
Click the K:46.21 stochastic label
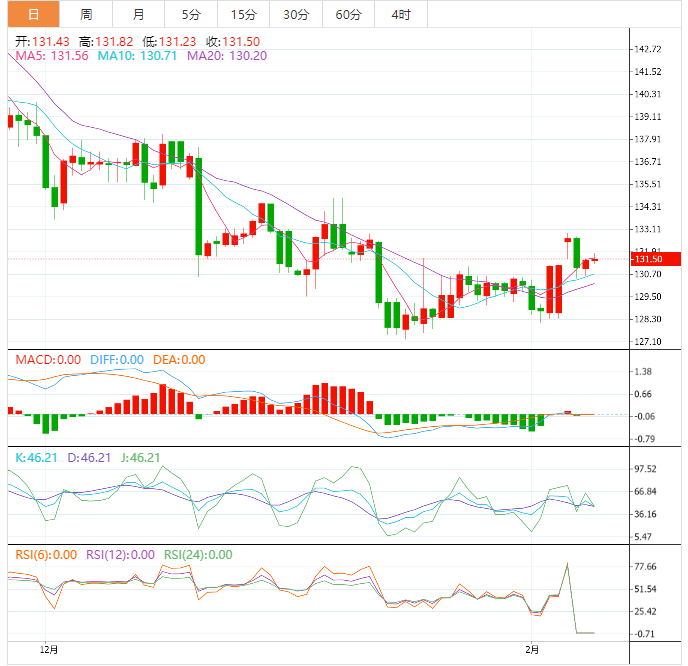(35, 457)
